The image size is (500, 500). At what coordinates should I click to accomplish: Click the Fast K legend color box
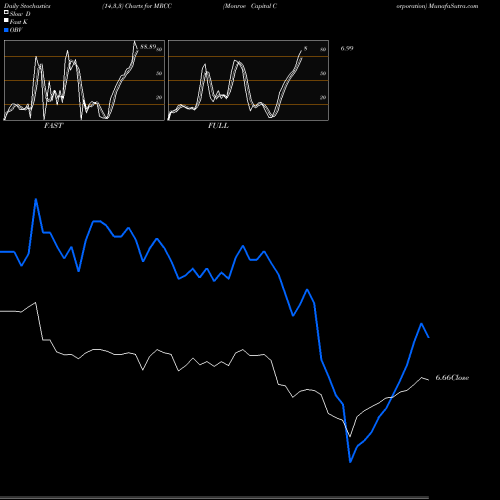click(x=6, y=20)
